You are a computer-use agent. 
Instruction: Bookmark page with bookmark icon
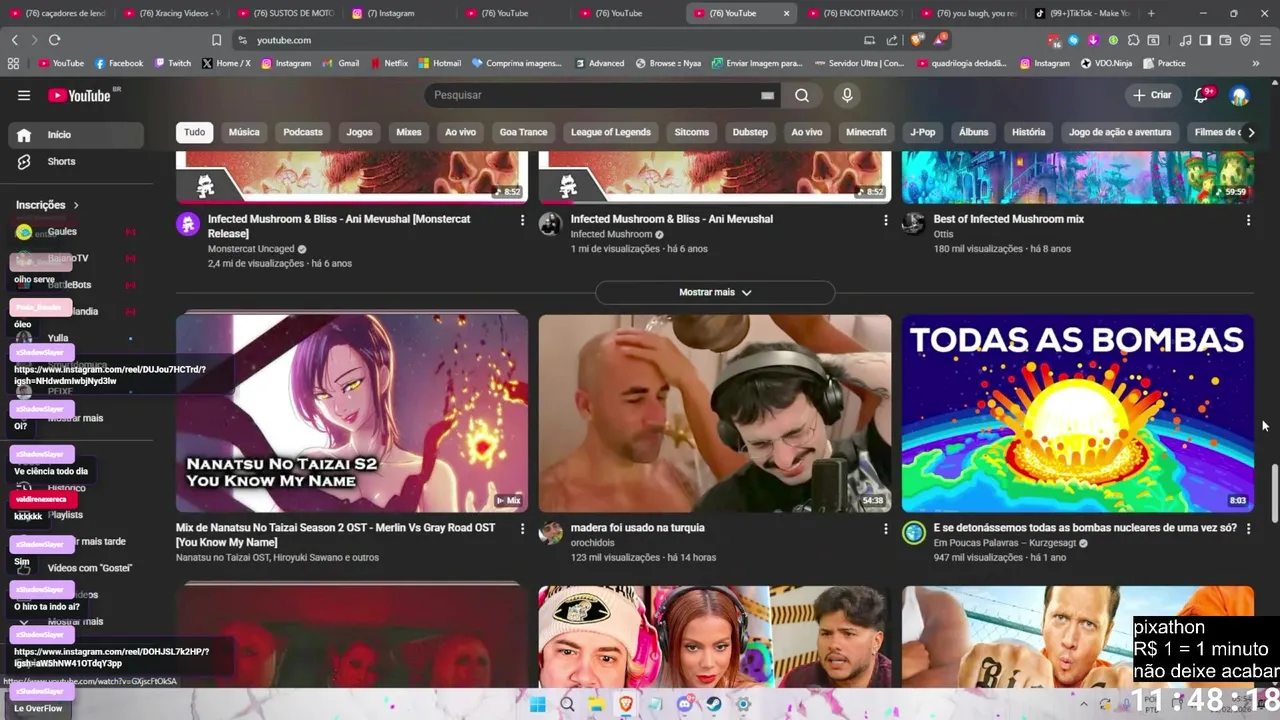point(216,40)
